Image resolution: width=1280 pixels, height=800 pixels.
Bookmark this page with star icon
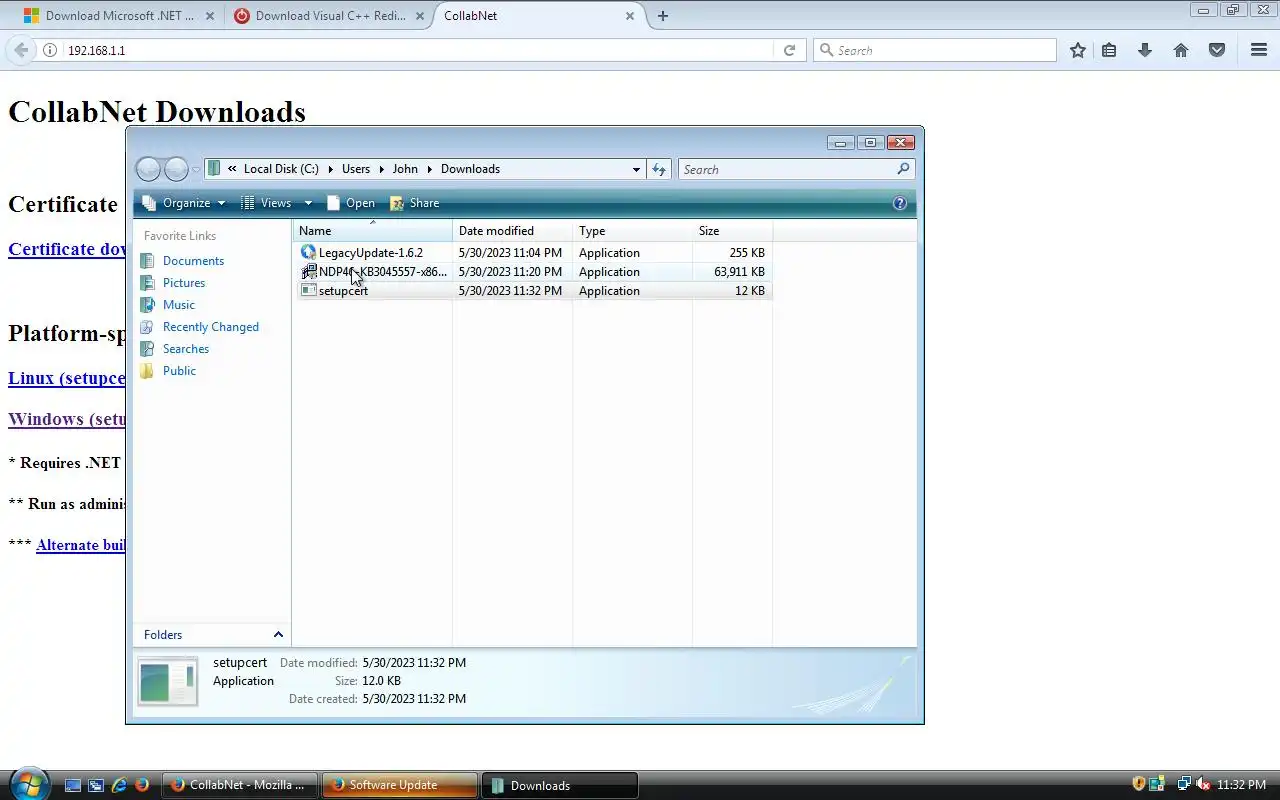tap(1078, 50)
